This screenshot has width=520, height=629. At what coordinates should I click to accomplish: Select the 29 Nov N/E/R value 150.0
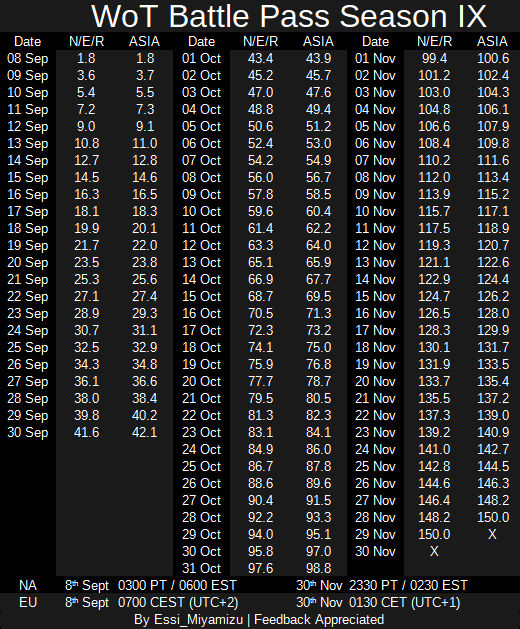(434, 534)
